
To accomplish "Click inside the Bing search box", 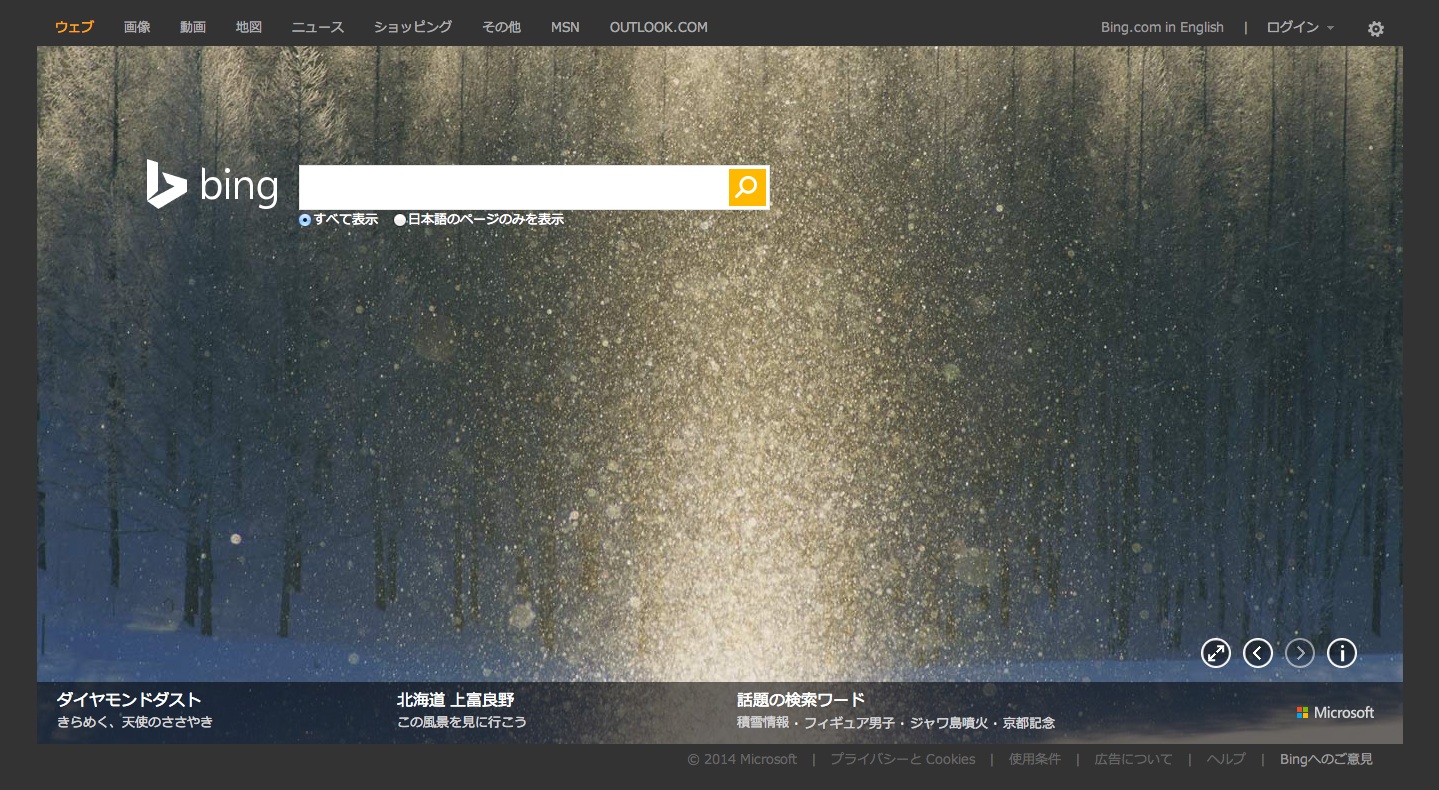I will [x=512, y=188].
